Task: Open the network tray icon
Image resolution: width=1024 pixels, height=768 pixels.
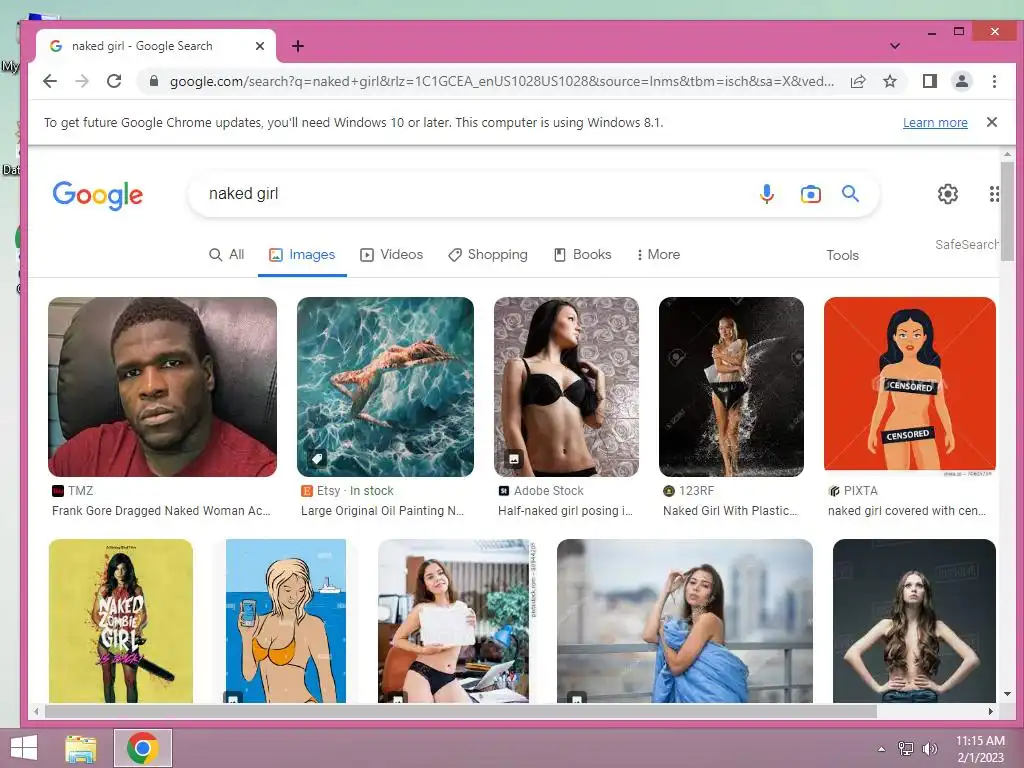Action: (x=906, y=748)
